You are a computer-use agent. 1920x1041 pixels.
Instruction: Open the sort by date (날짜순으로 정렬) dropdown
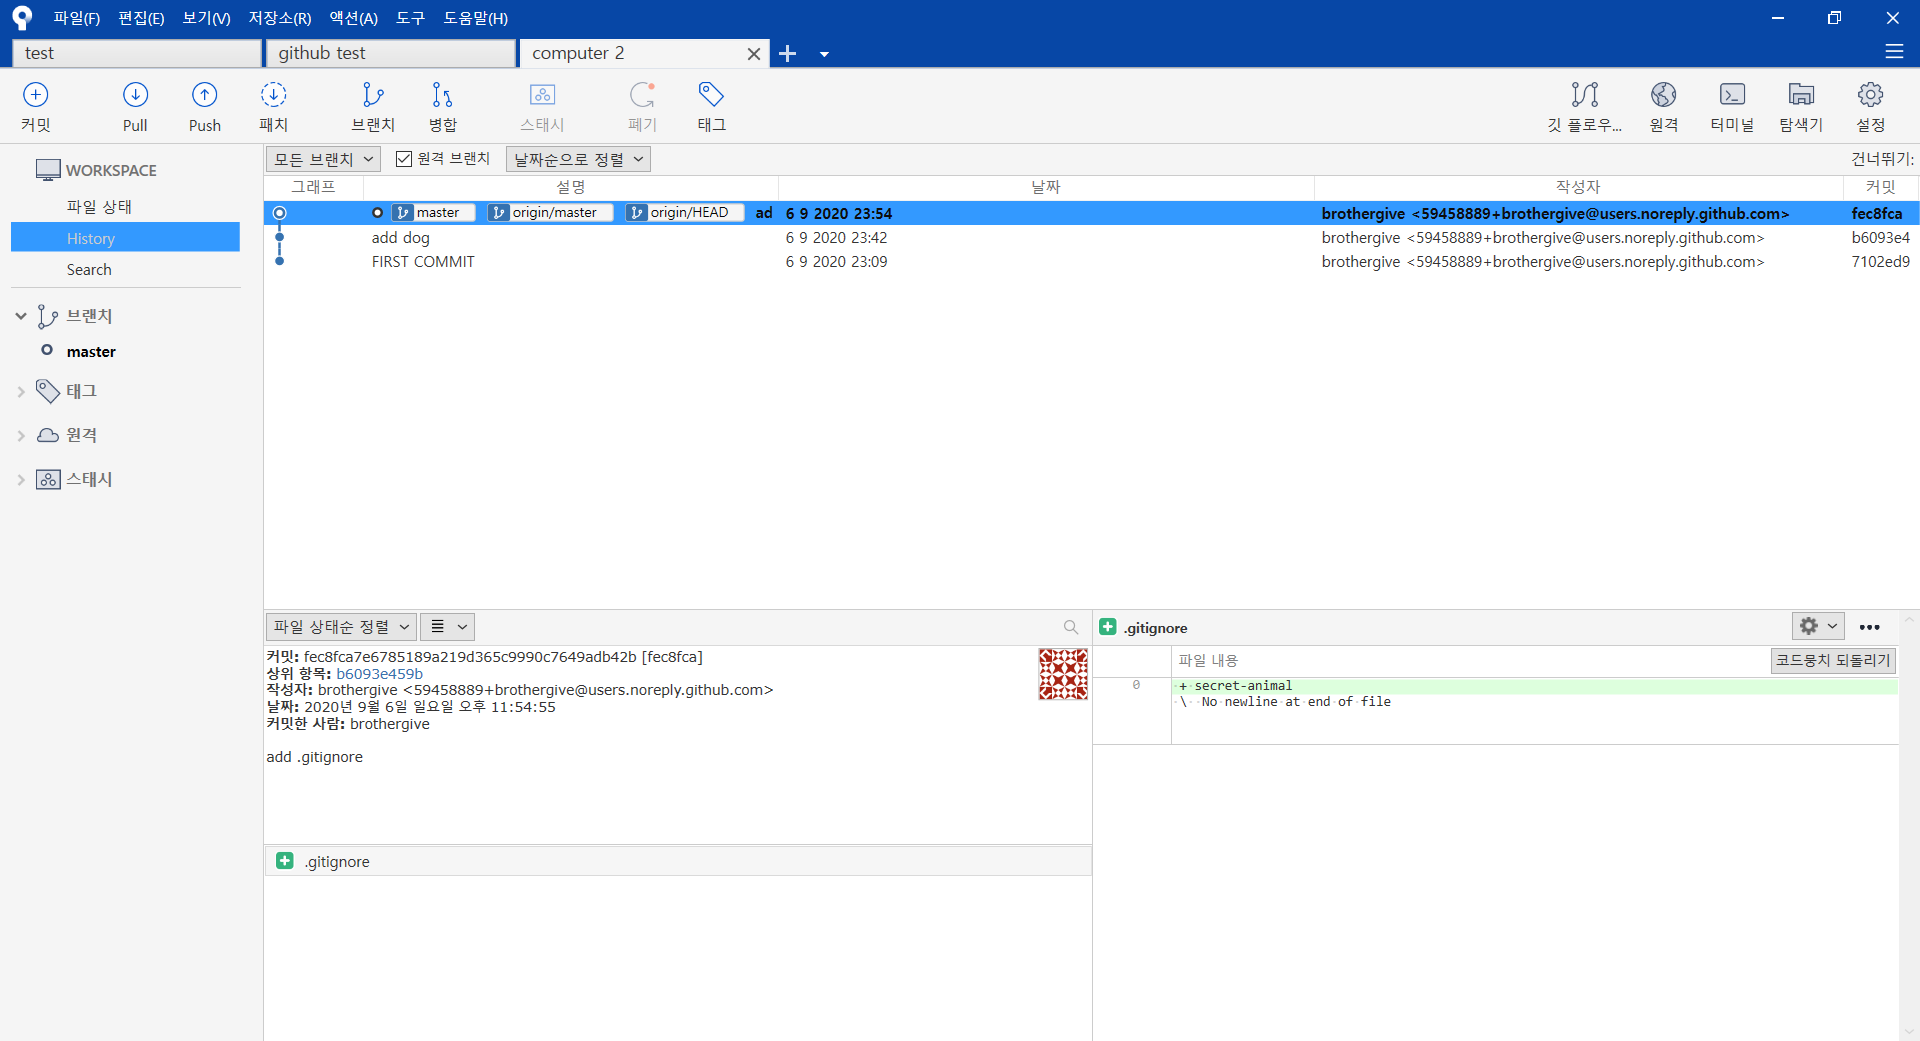click(578, 159)
